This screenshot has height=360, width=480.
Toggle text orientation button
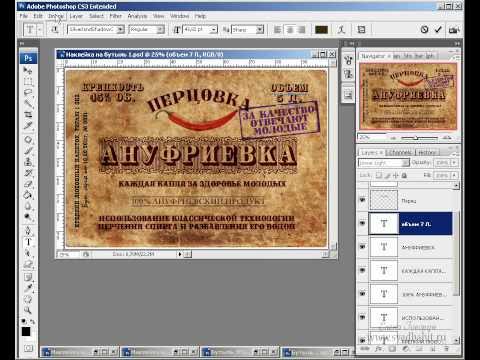[55, 30]
